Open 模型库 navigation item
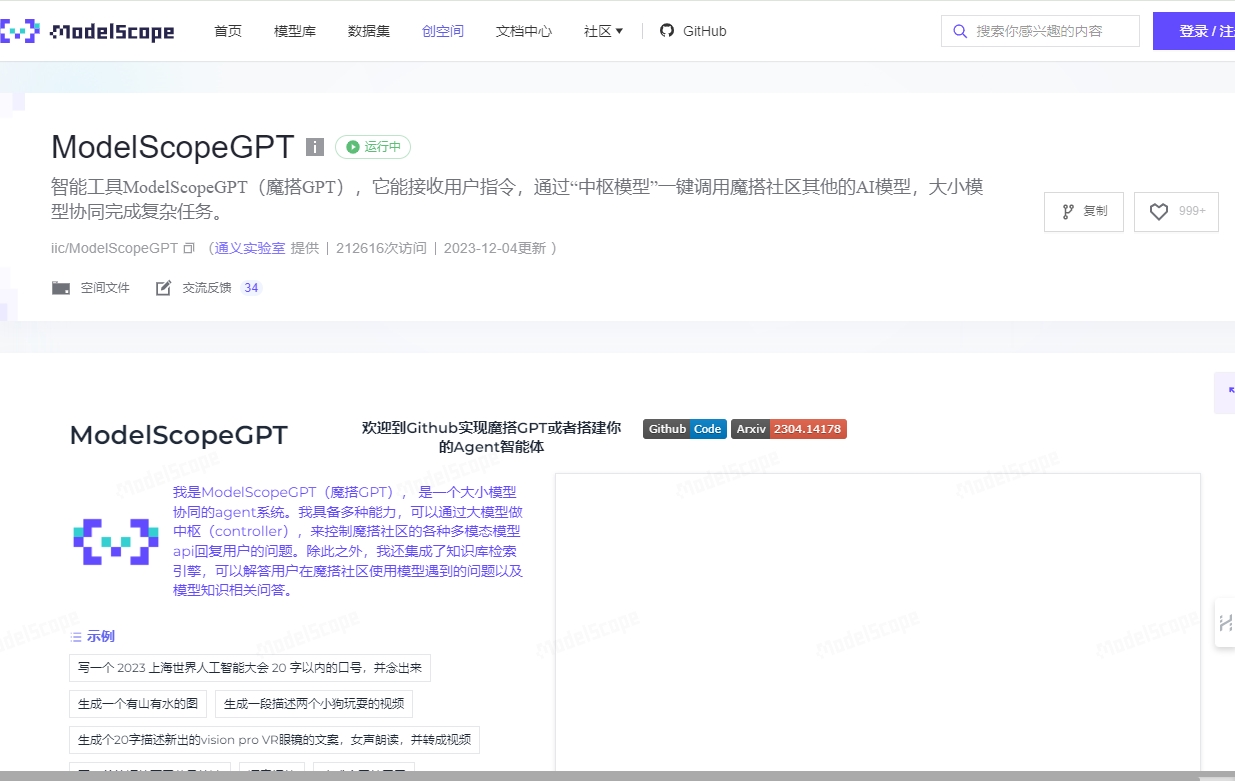Screen dimensions: 1235x781 pyautogui.click(x=295, y=31)
